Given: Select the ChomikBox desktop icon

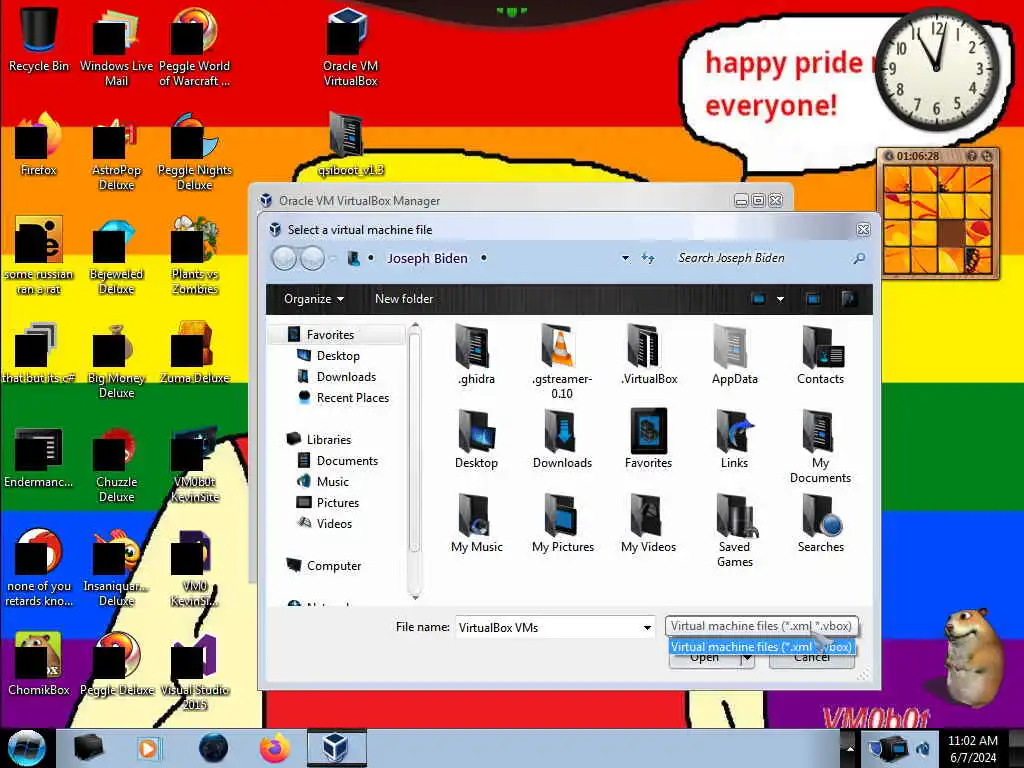Looking at the screenshot, I should (39, 664).
